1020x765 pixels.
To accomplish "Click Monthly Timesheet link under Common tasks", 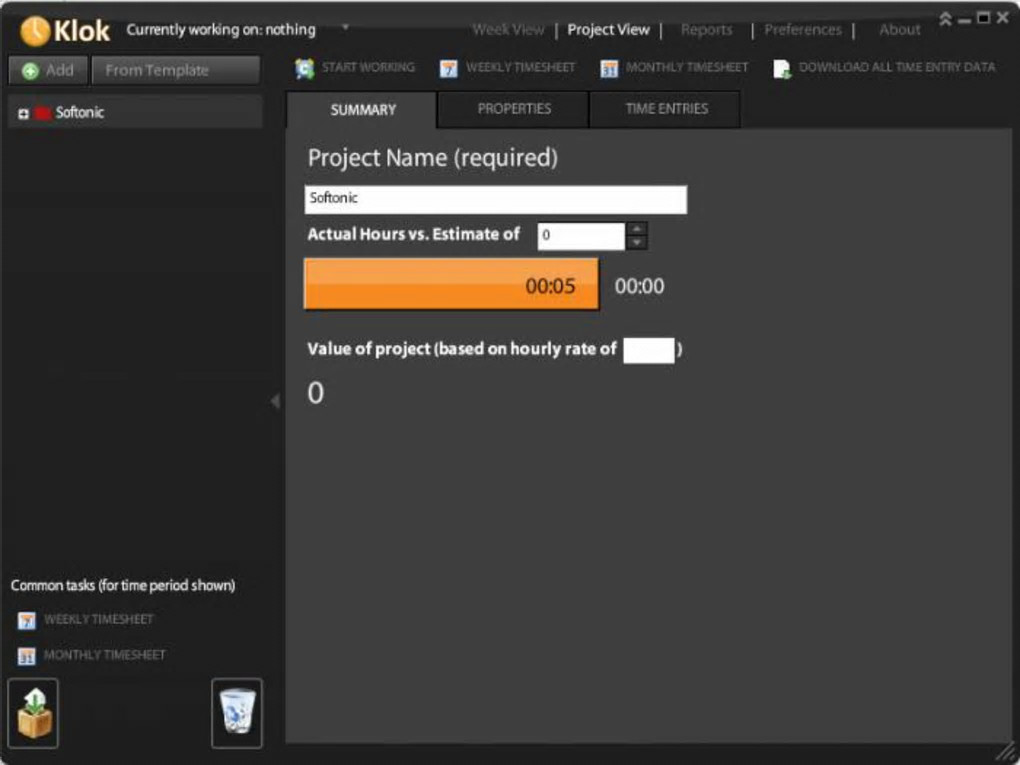I will click(104, 655).
